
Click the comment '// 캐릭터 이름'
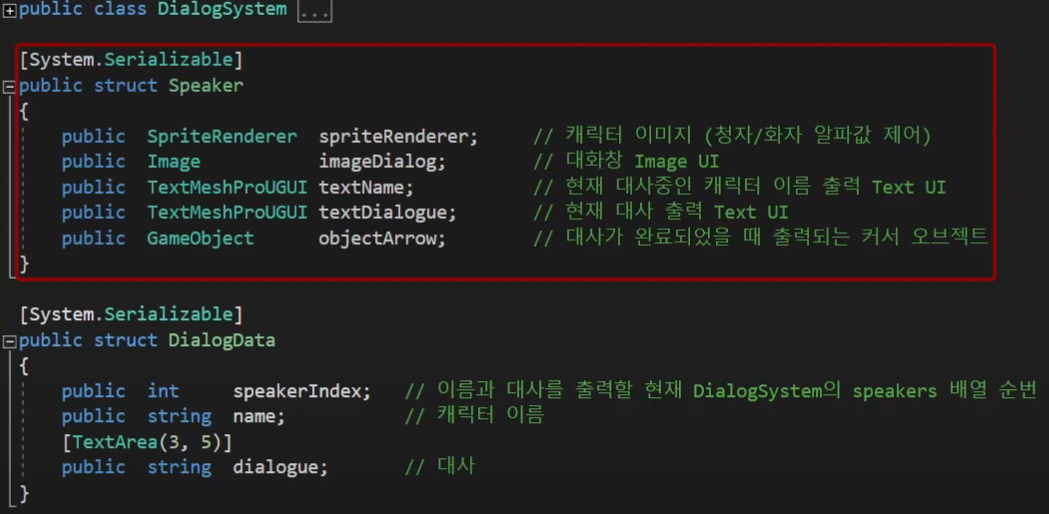pos(475,416)
